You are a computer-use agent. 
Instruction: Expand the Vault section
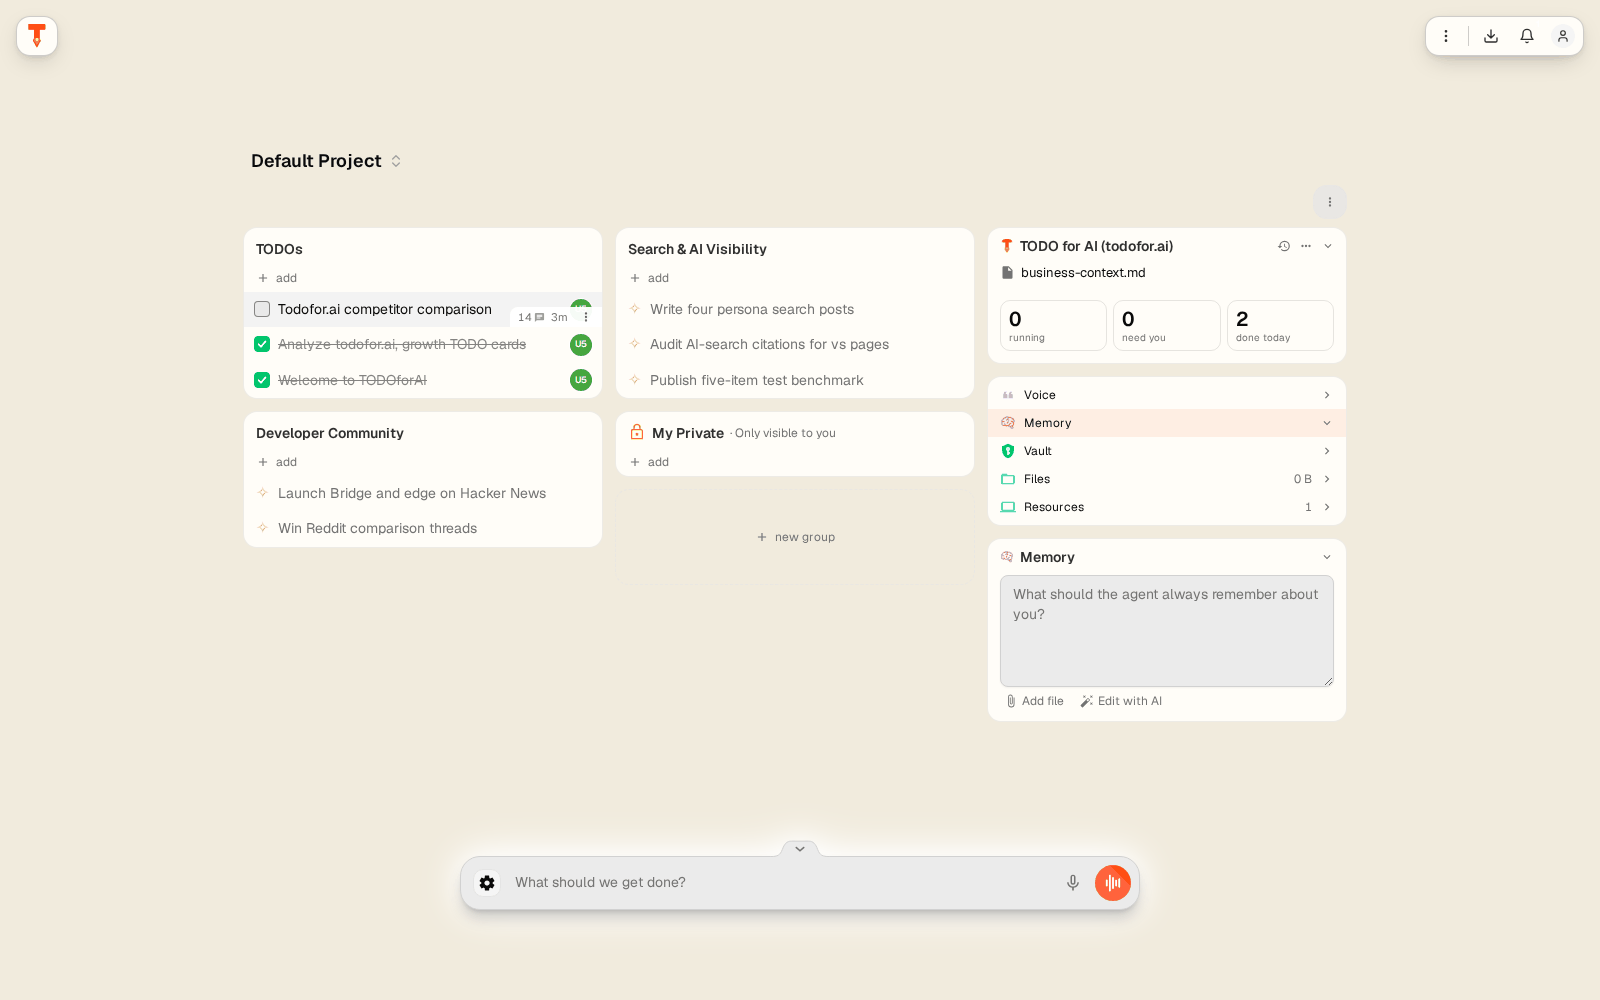pyautogui.click(x=1167, y=451)
